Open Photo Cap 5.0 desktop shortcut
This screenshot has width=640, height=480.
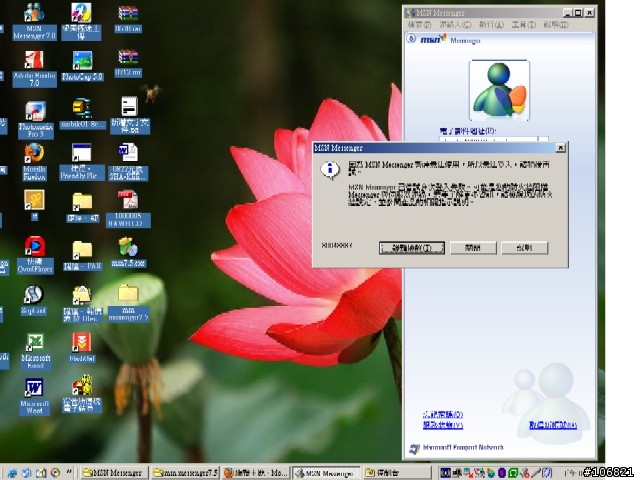tap(82, 65)
